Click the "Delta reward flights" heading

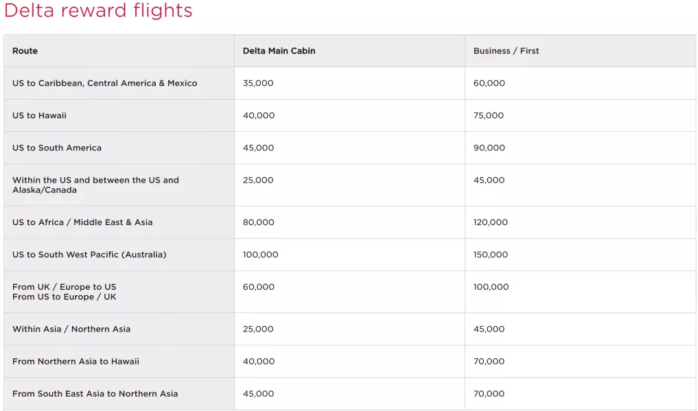coord(98,12)
